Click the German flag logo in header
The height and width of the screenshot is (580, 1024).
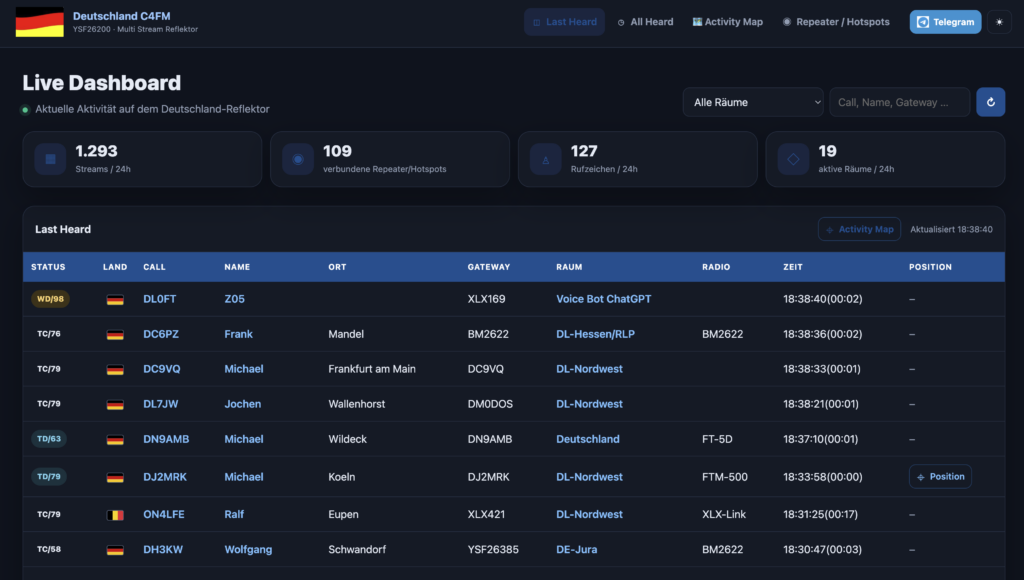coord(39,22)
